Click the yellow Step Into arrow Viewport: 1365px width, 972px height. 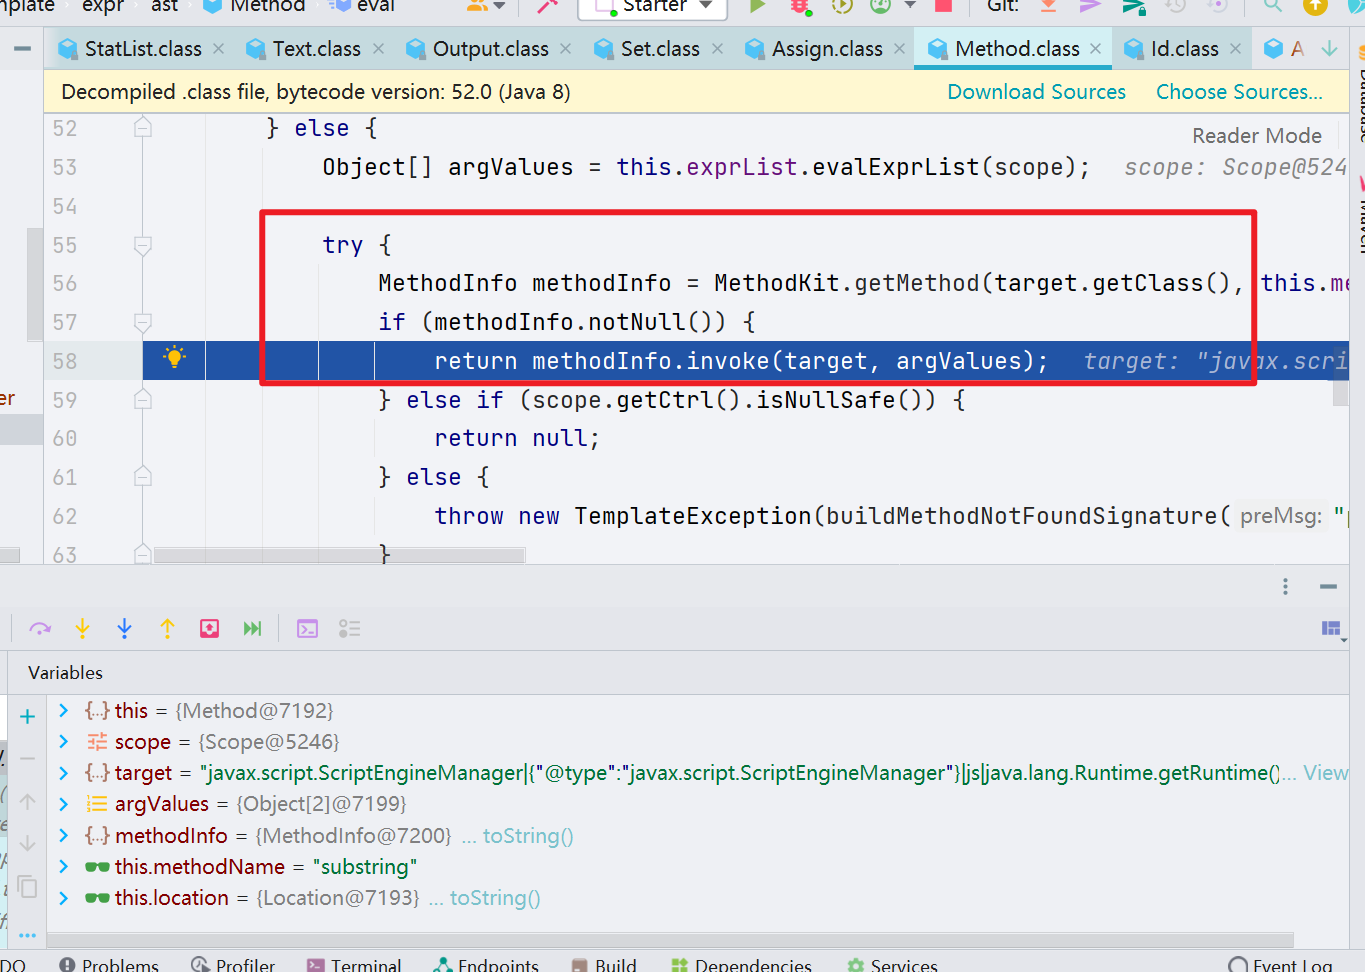pyautogui.click(x=82, y=628)
